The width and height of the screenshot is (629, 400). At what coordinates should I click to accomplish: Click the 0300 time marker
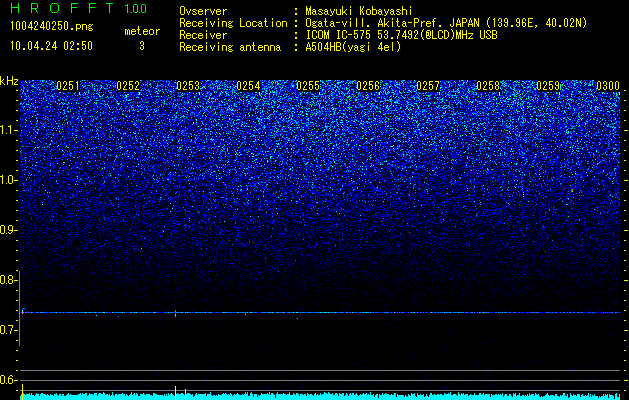[608, 86]
